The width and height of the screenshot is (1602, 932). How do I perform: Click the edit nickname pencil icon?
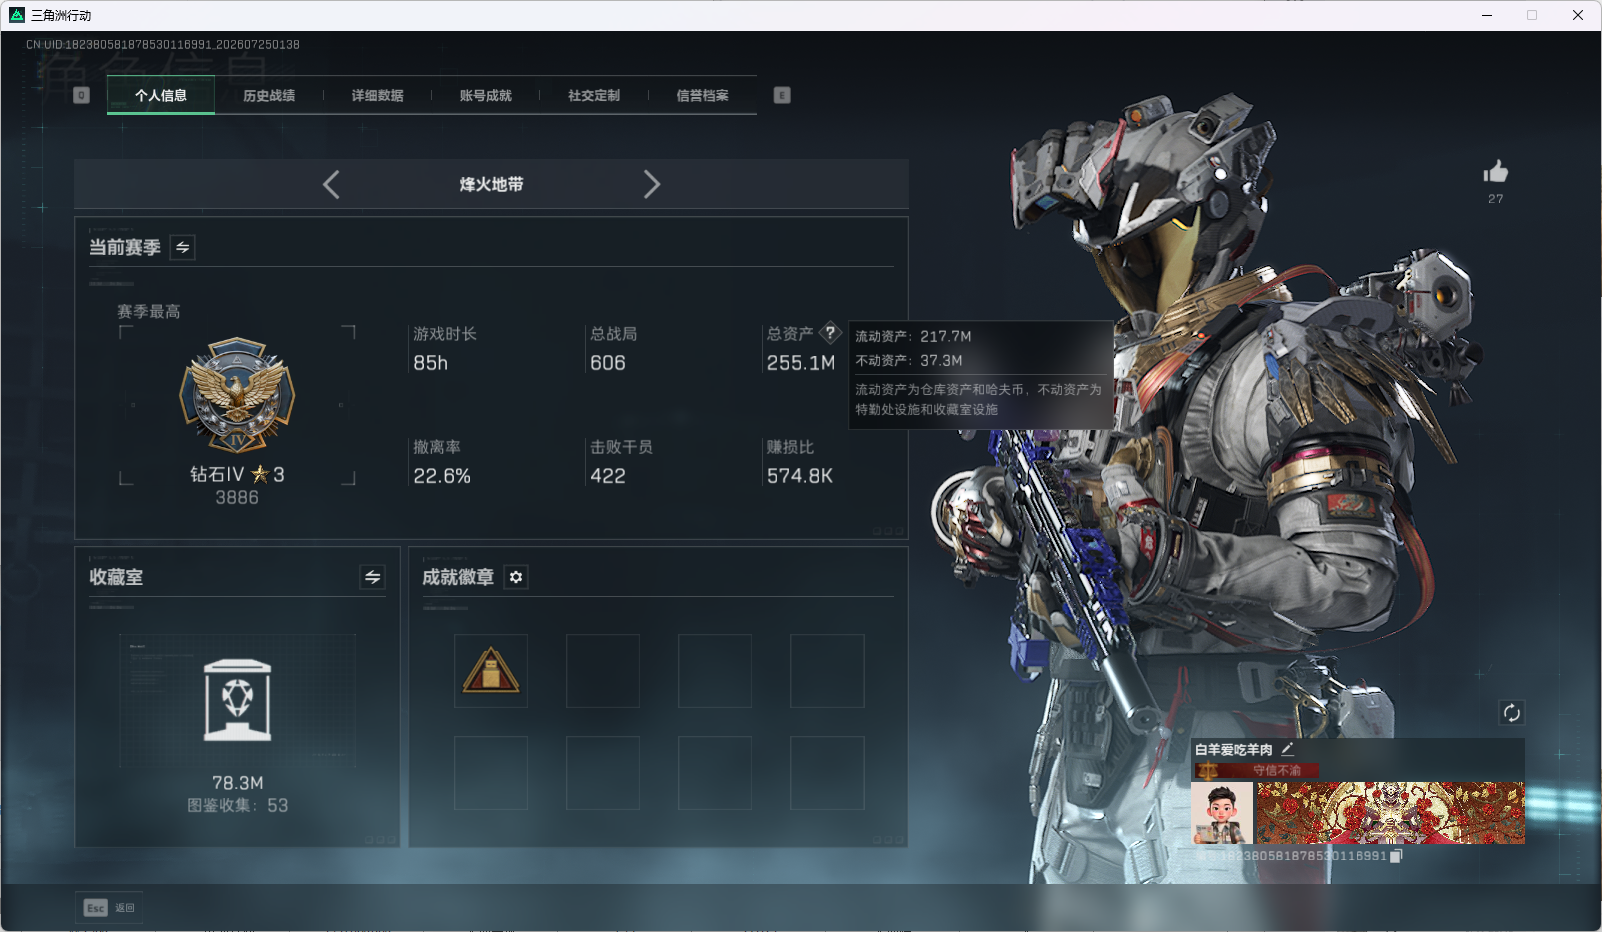[x=1287, y=749]
